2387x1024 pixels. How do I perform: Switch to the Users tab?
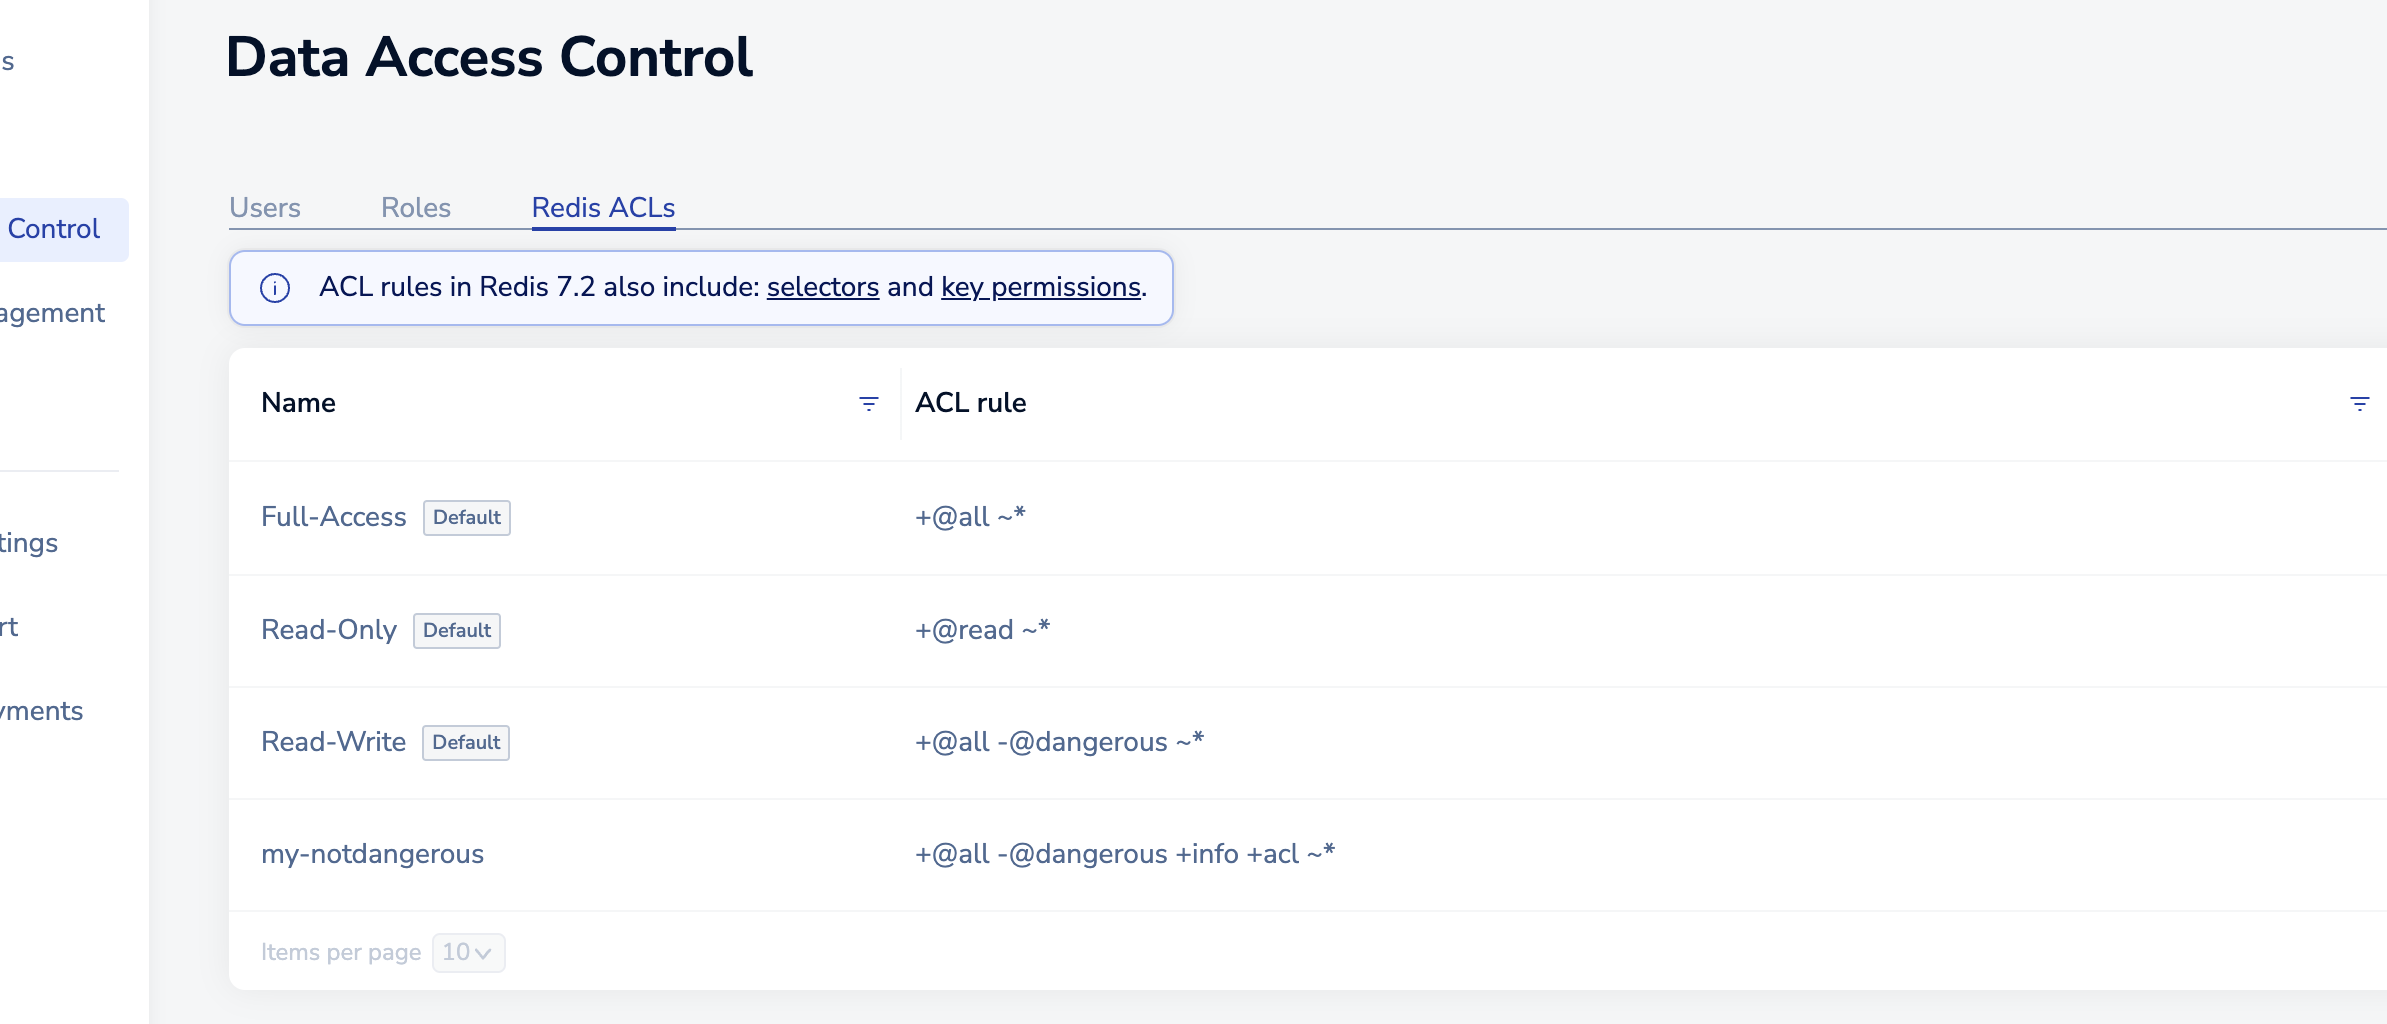(x=265, y=208)
